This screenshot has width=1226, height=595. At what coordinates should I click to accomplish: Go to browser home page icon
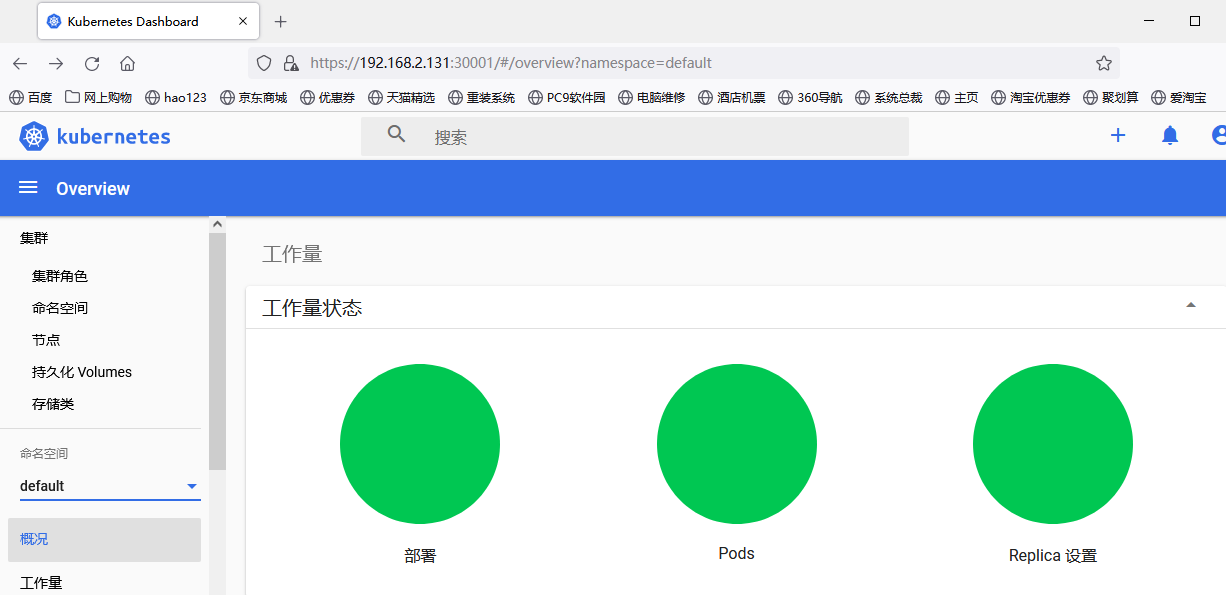(127, 63)
